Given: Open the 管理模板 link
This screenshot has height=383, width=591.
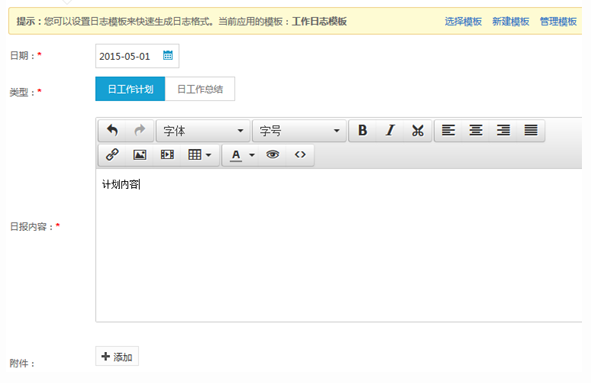Looking at the screenshot, I should (558, 21).
